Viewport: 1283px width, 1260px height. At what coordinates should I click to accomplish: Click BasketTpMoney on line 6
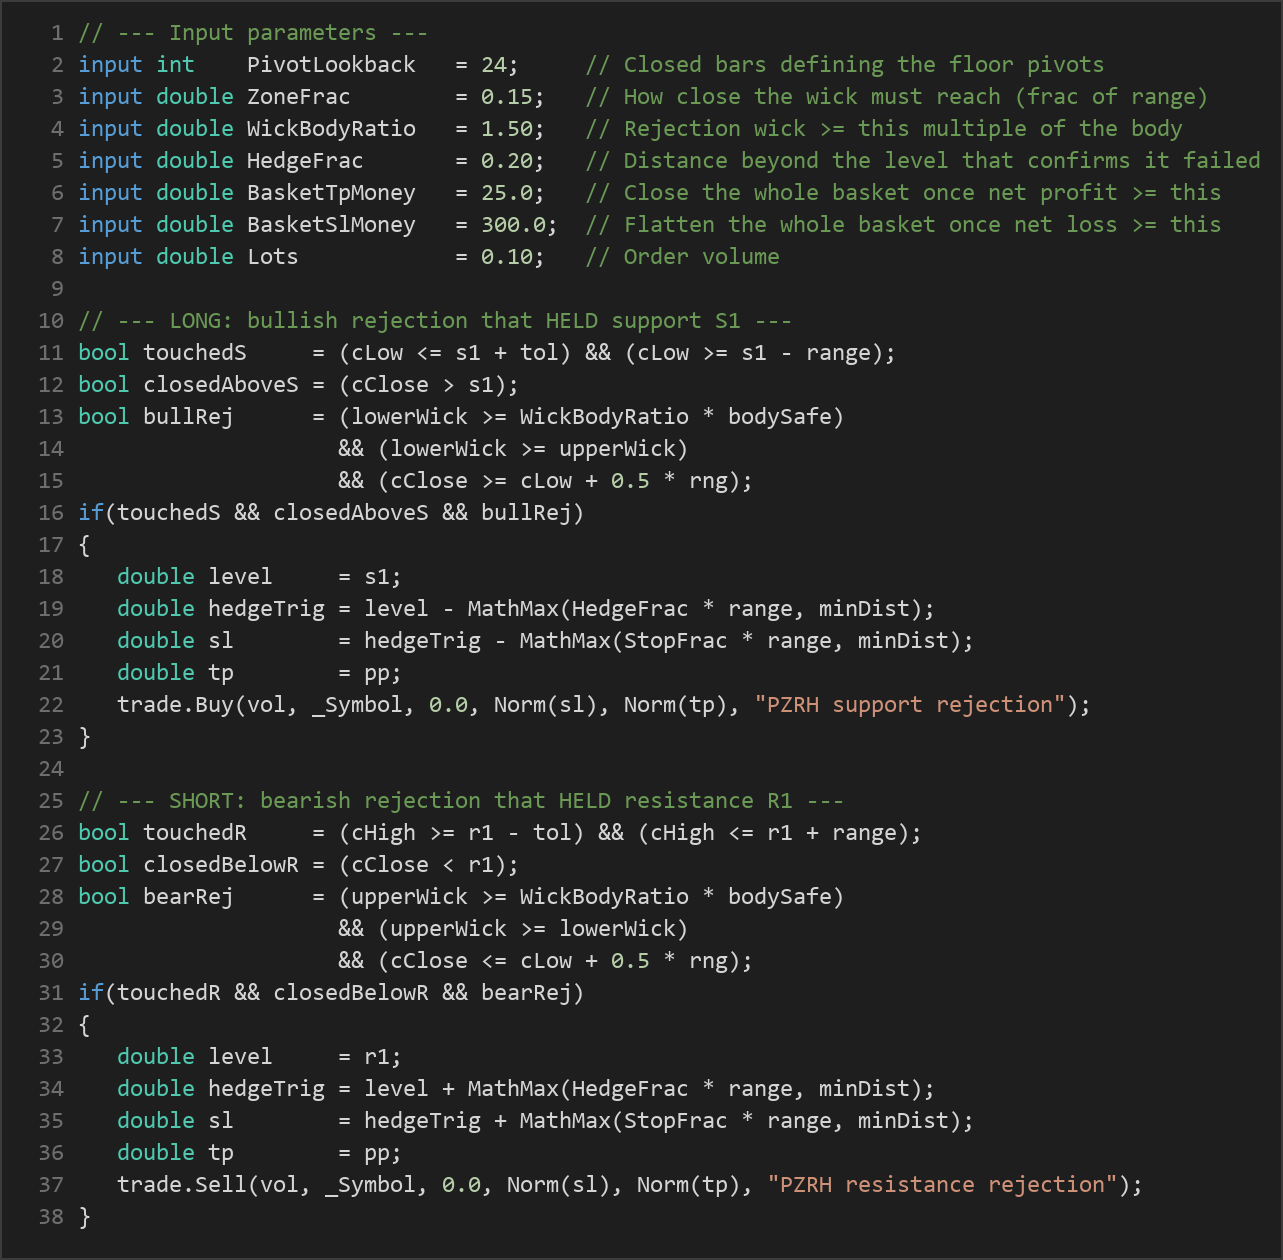pos(331,193)
